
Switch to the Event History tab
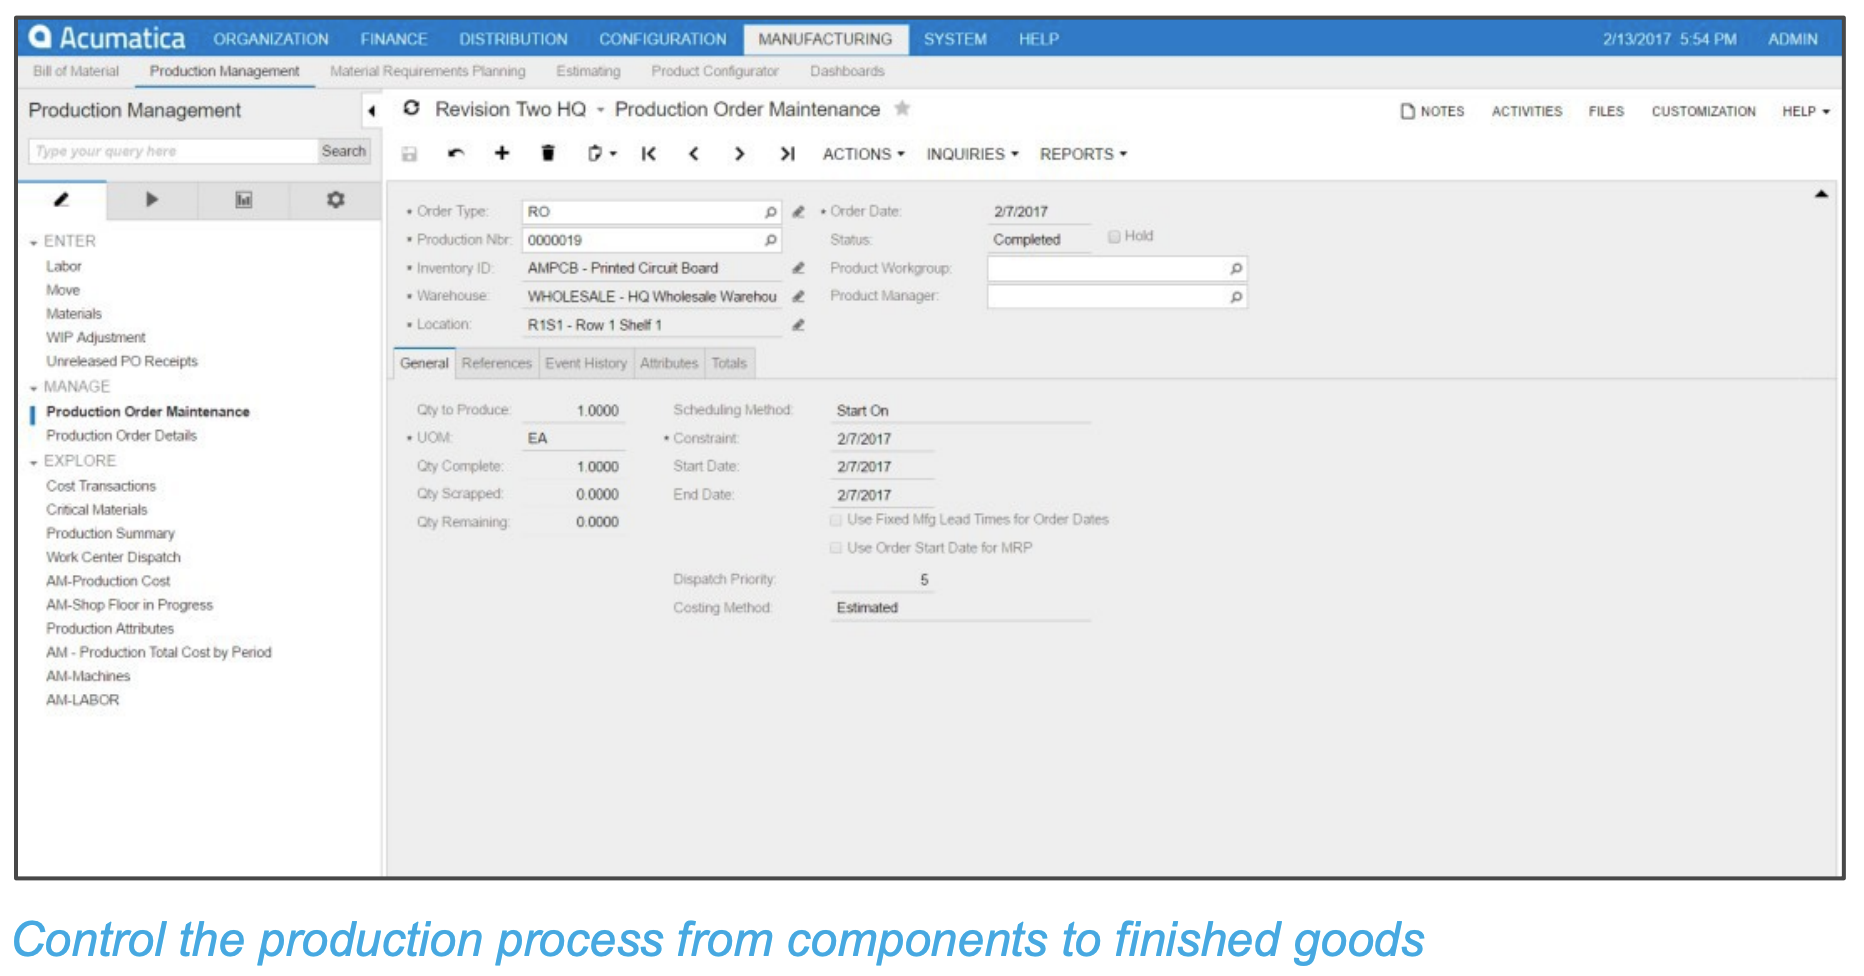[x=586, y=363]
